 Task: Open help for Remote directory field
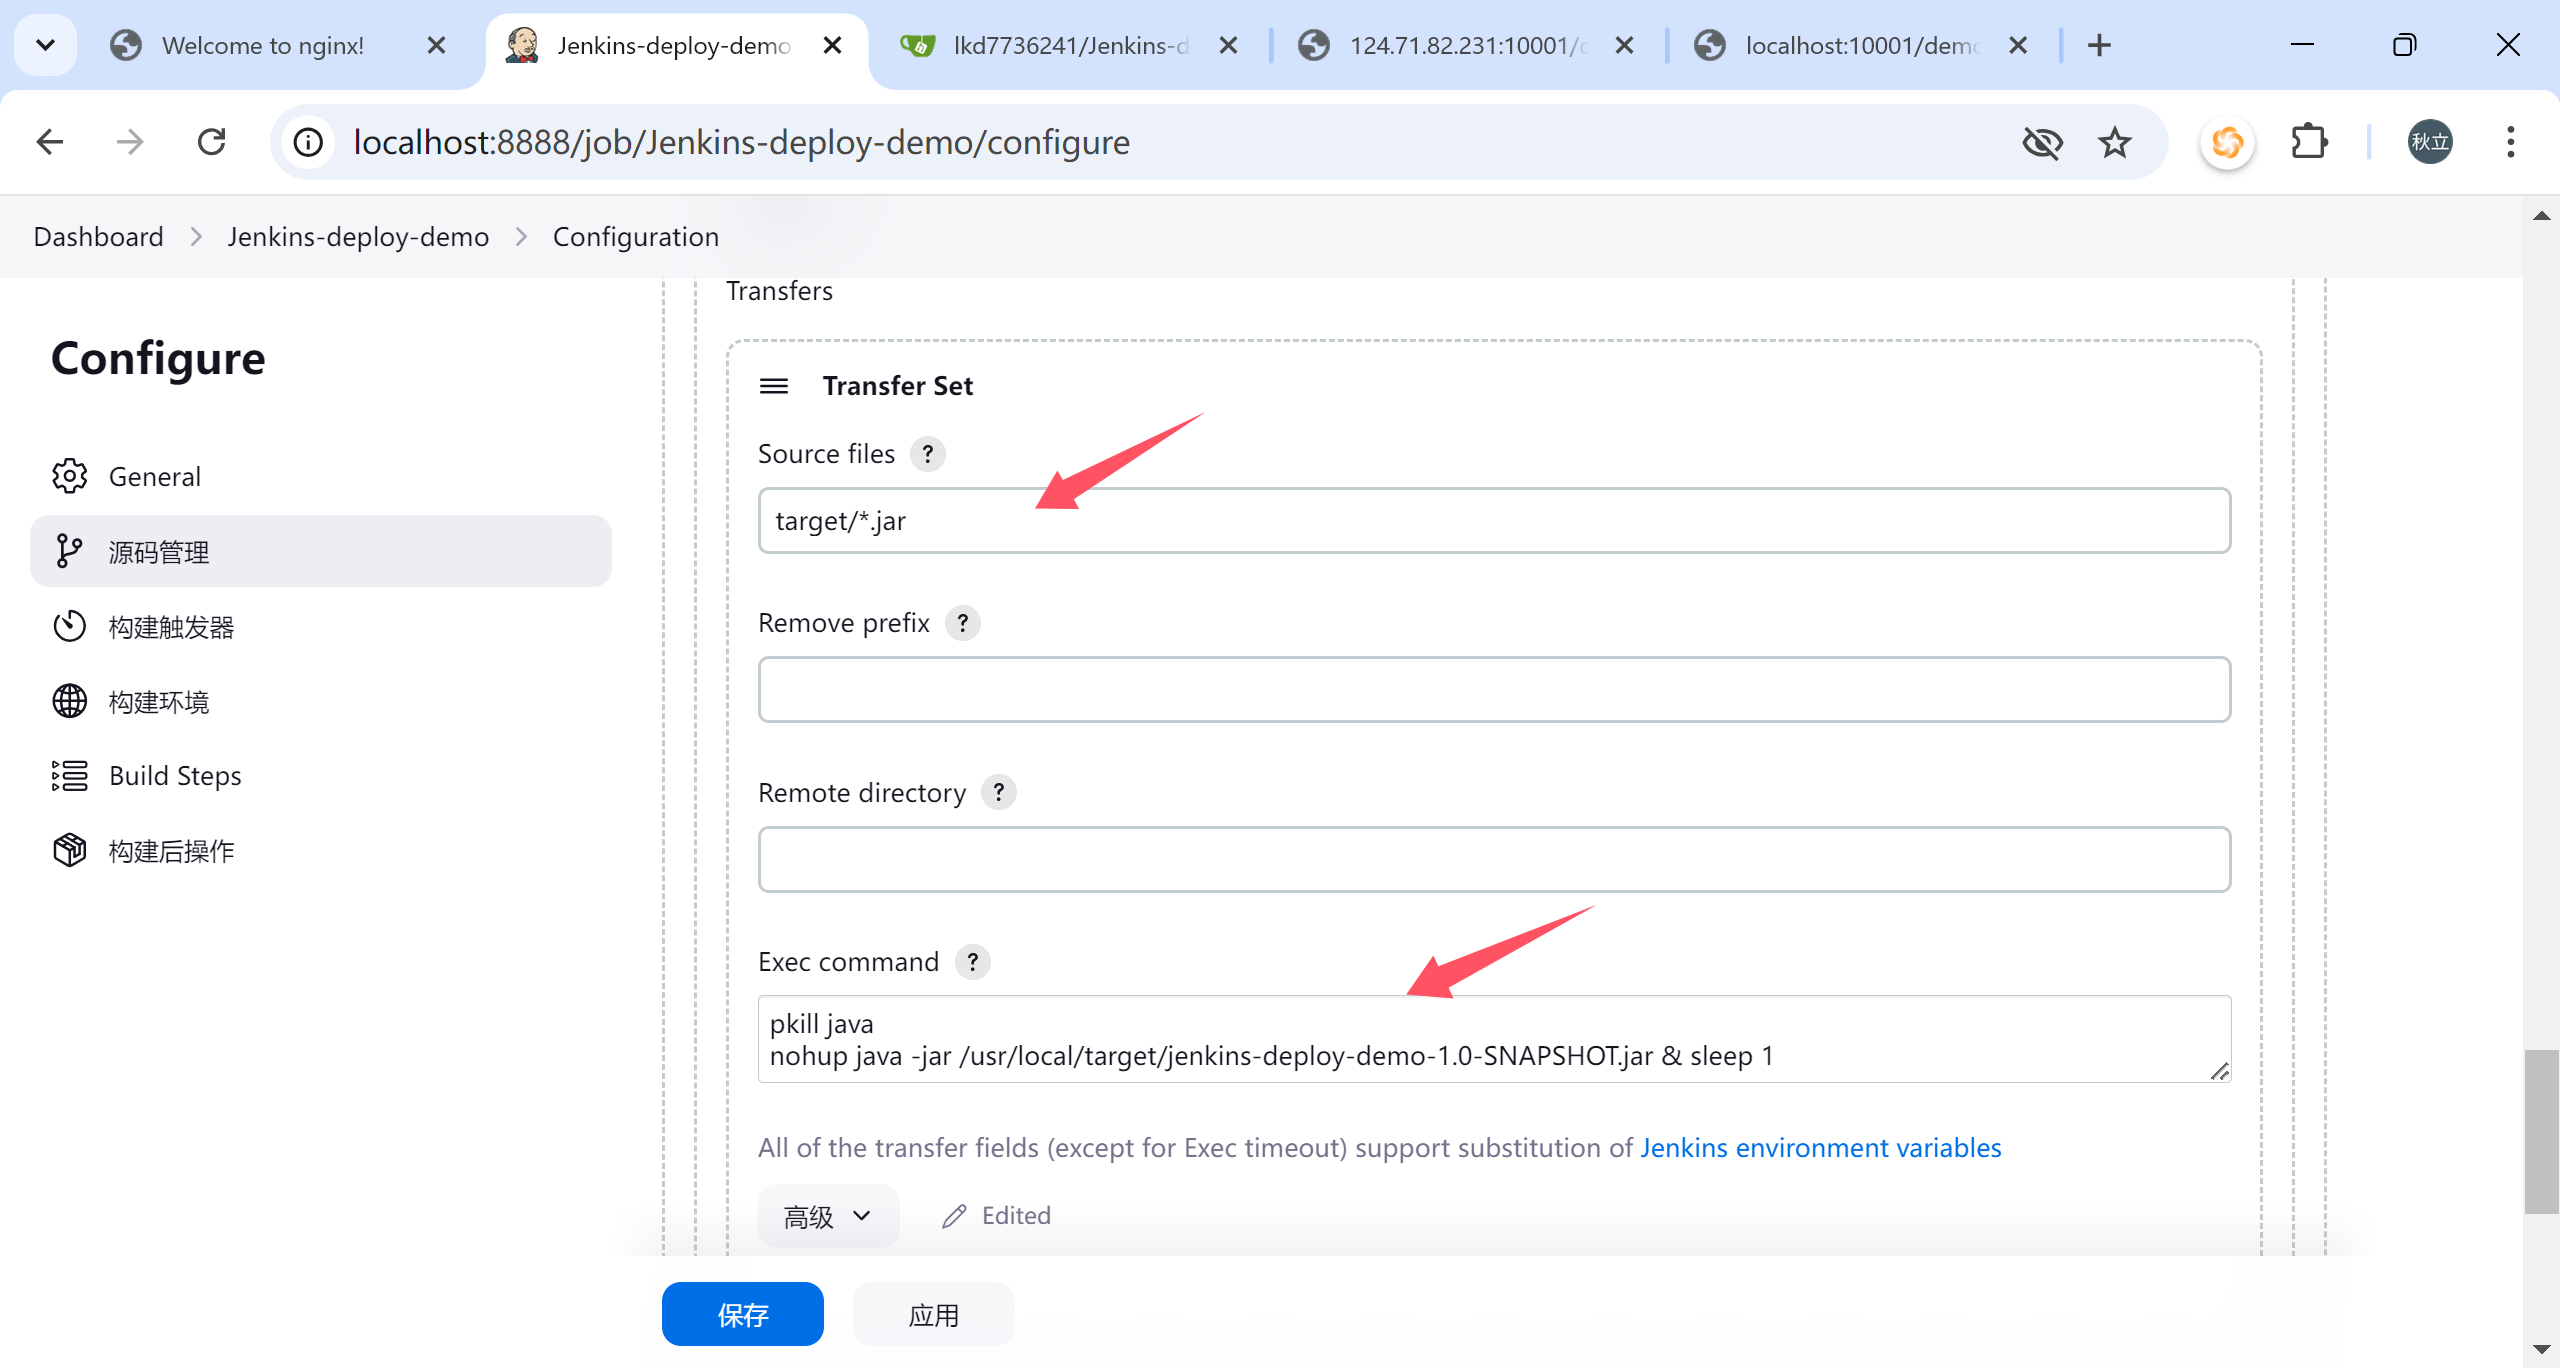(998, 792)
